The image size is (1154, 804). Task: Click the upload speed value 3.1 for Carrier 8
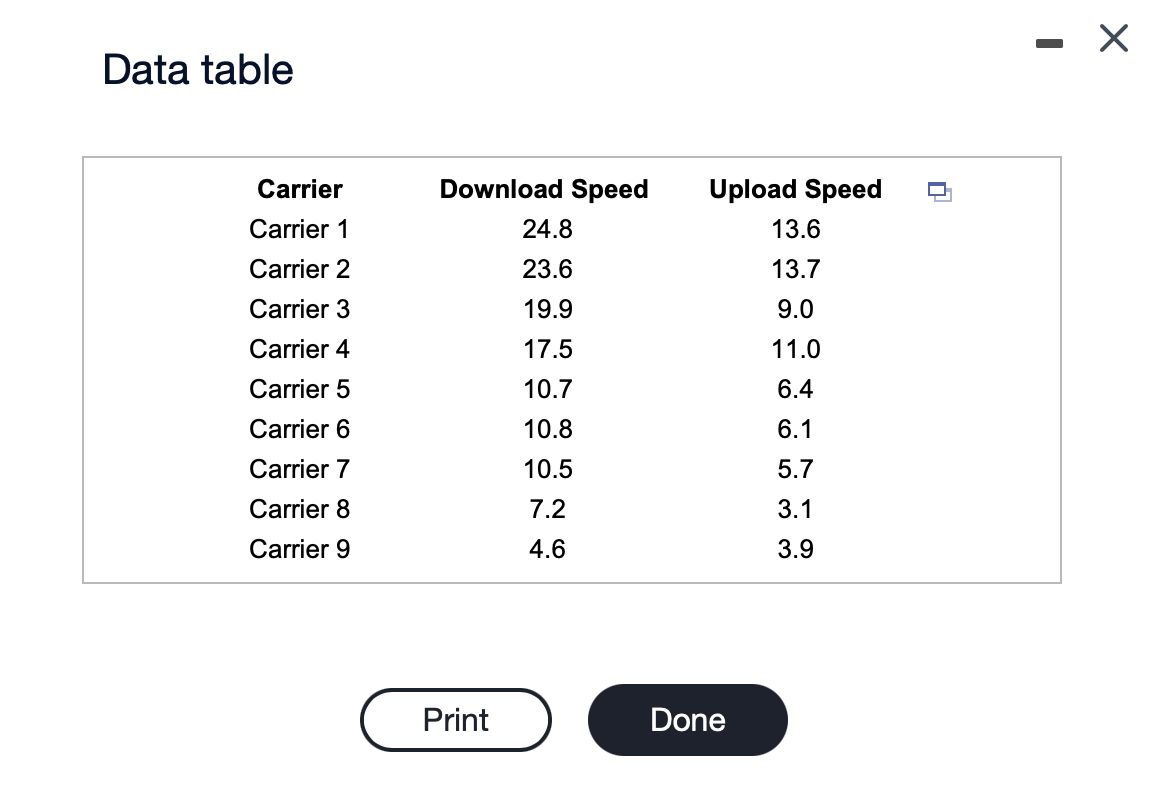pos(795,509)
